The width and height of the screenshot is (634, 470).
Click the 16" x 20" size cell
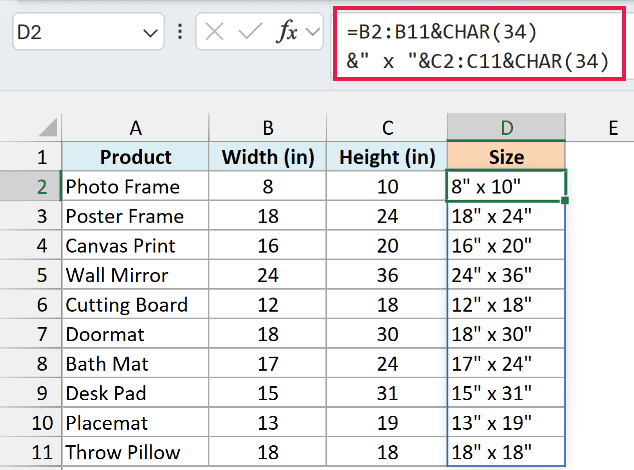point(506,245)
